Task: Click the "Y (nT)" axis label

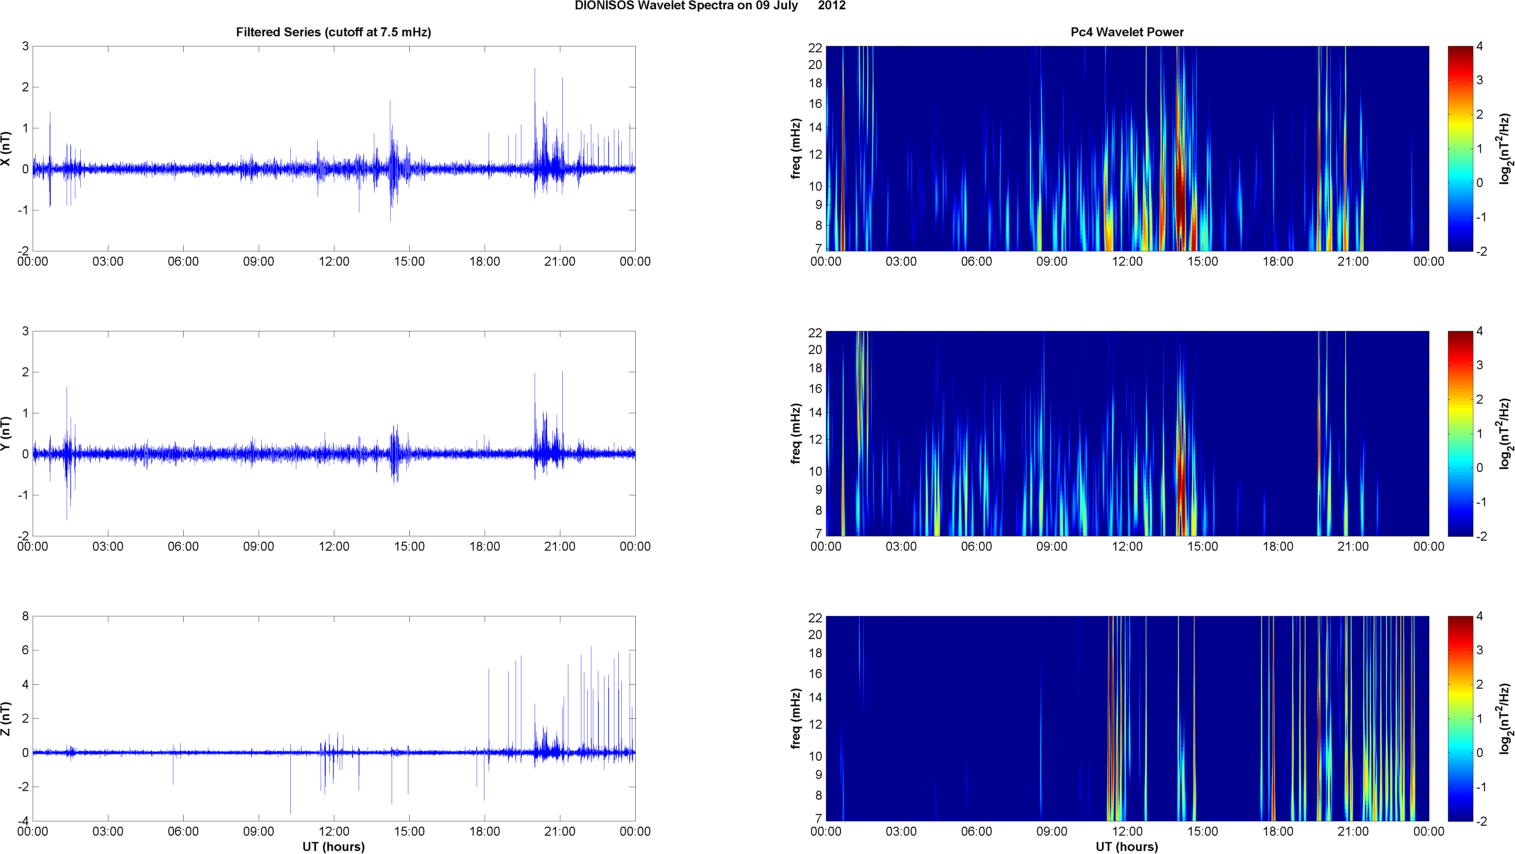Action: pyautogui.click(x=7, y=434)
